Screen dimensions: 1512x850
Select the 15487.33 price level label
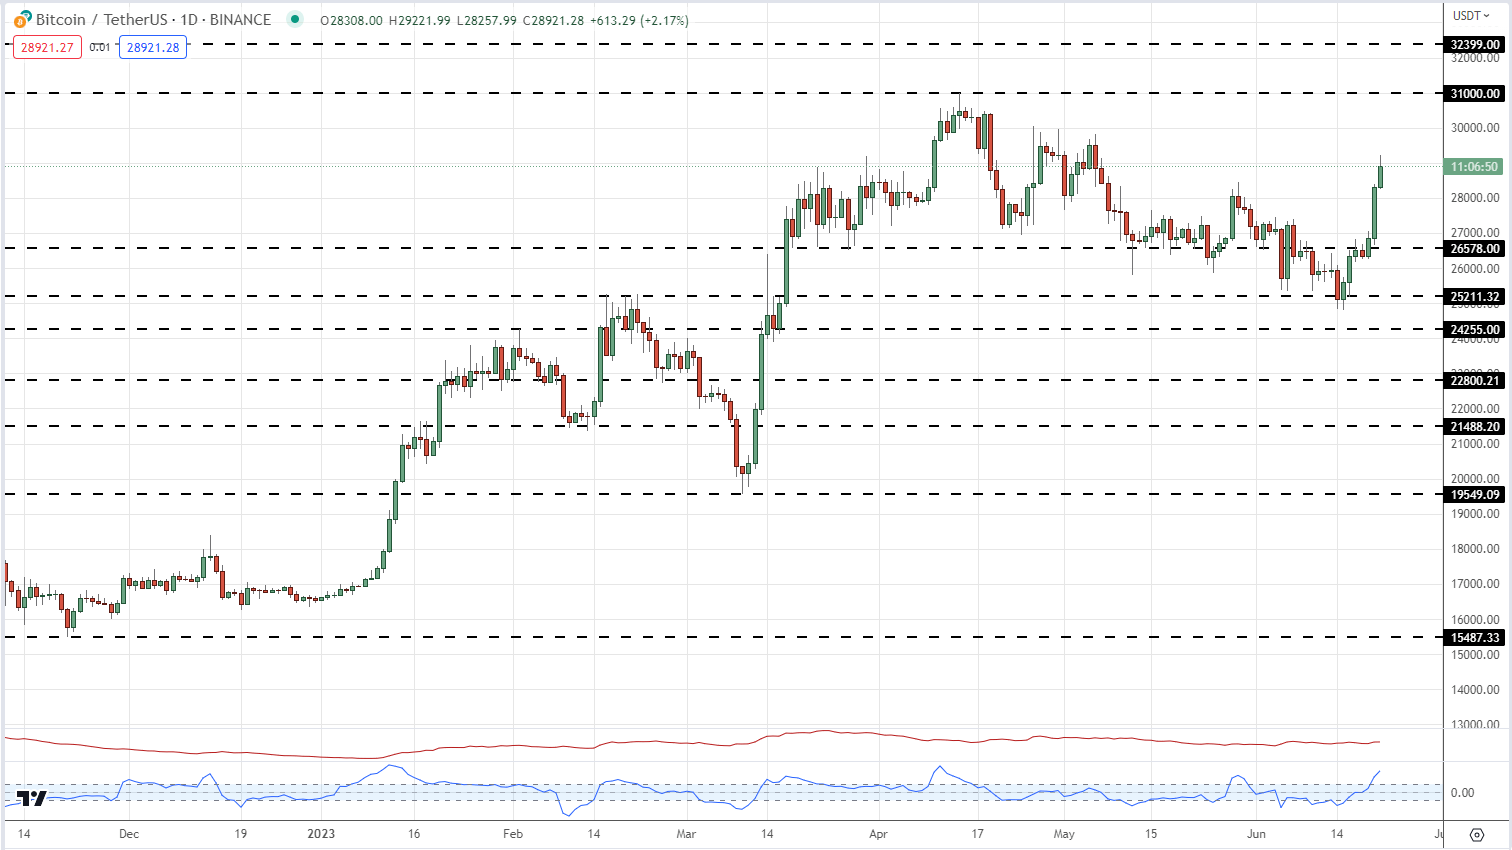click(1475, 637)
